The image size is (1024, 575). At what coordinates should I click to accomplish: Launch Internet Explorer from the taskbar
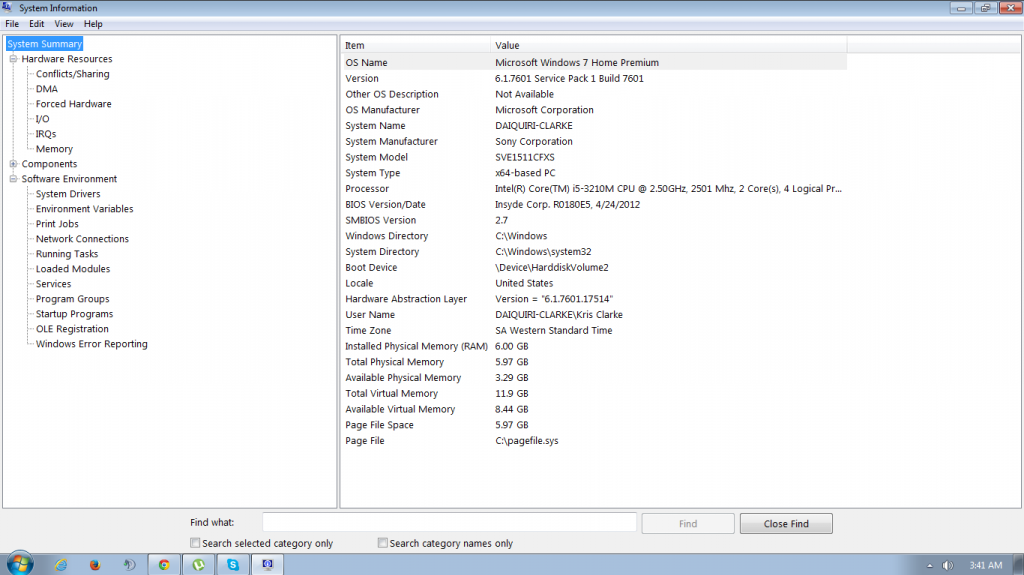point(61,565)
